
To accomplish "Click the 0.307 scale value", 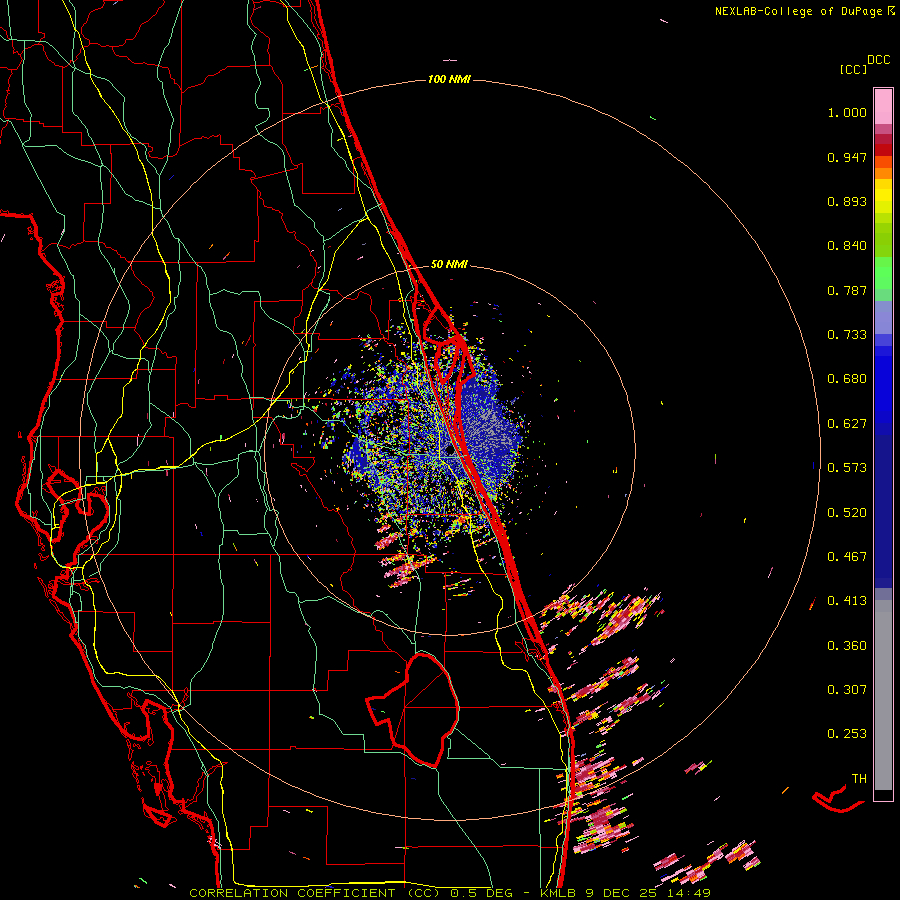I will 847,690.
